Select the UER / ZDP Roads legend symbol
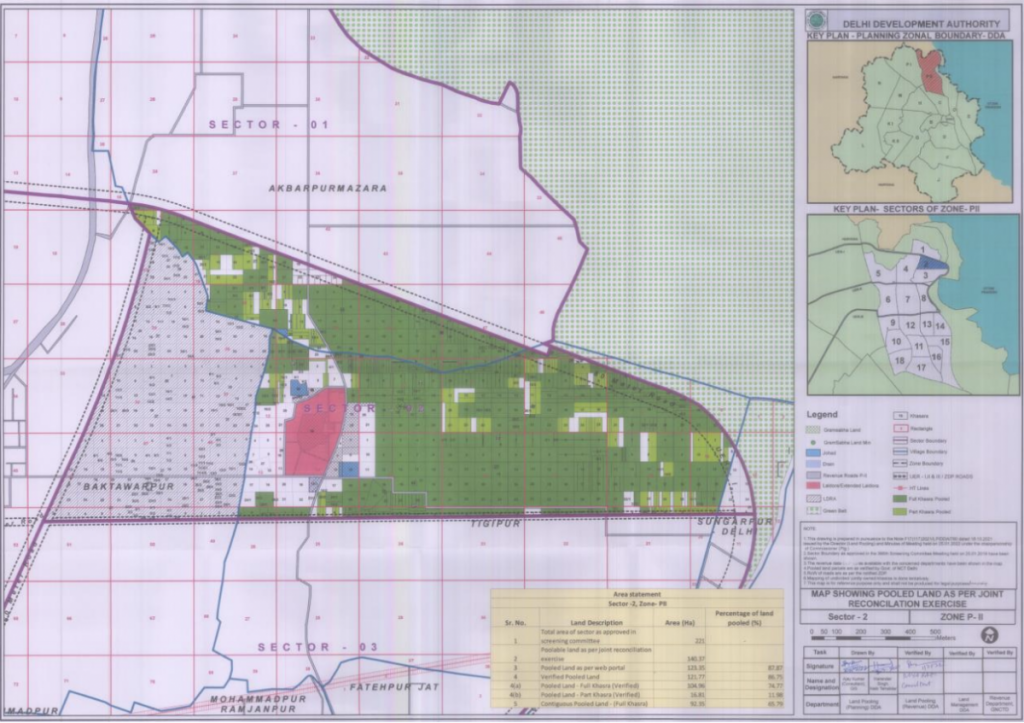1024x723 pixels. pyautogui.click(x=899, y=476)
